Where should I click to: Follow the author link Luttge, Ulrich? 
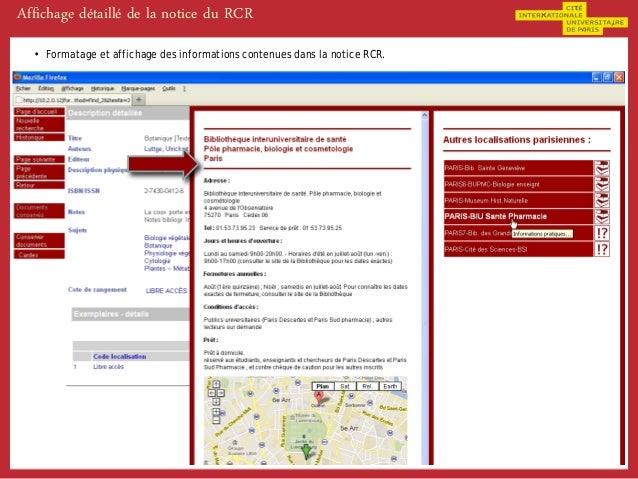[x=166, y=149]
